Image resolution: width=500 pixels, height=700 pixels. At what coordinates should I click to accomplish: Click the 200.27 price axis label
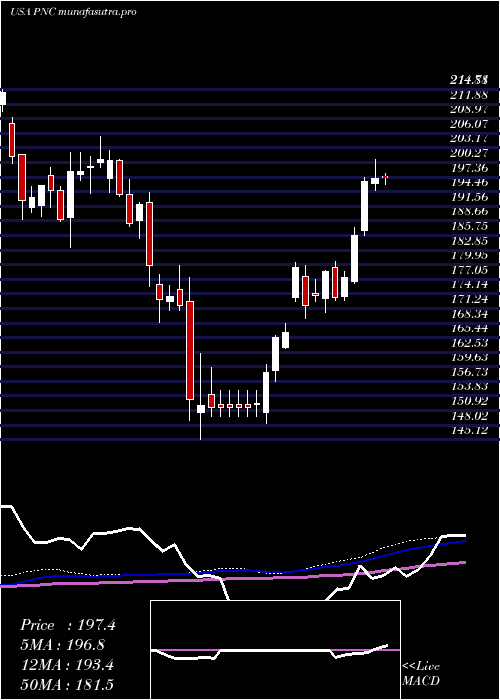click(x=468, y=153)
